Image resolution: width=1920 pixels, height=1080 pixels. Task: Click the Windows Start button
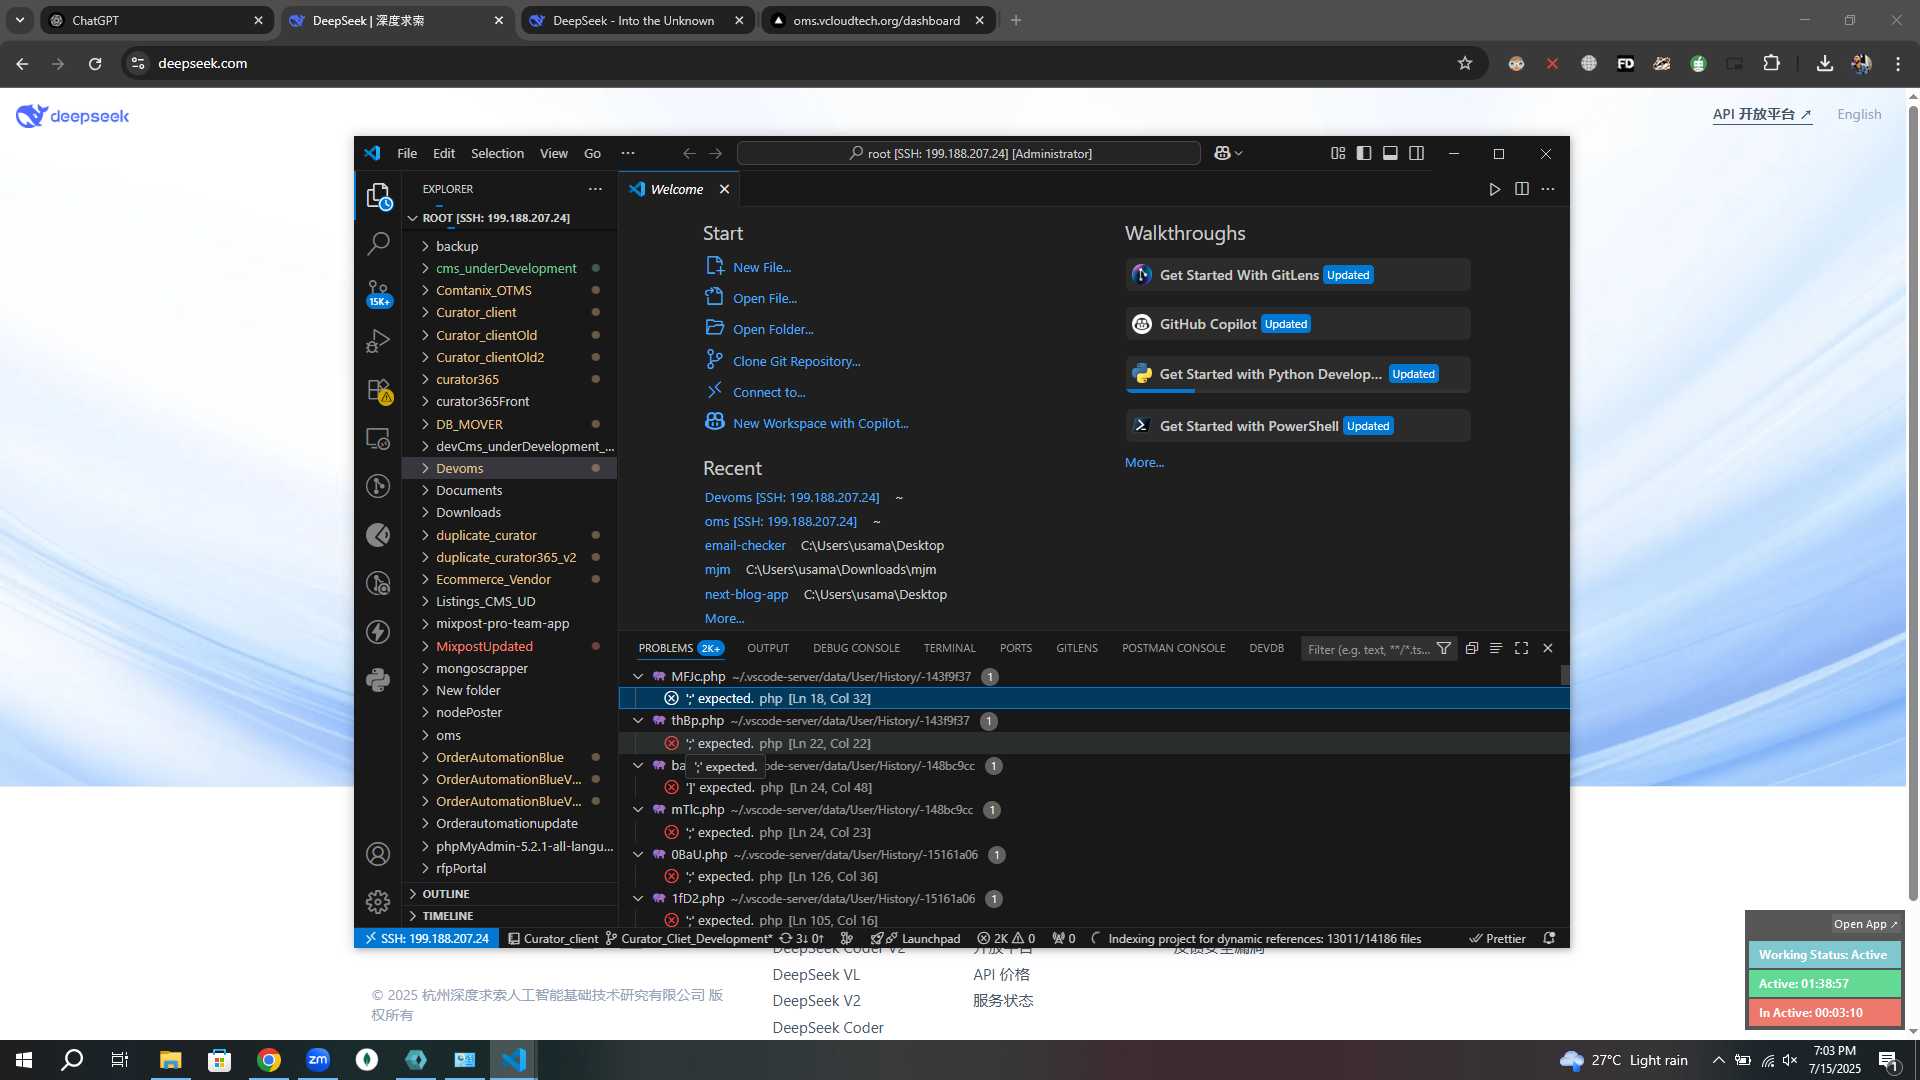click(24, 1060)
